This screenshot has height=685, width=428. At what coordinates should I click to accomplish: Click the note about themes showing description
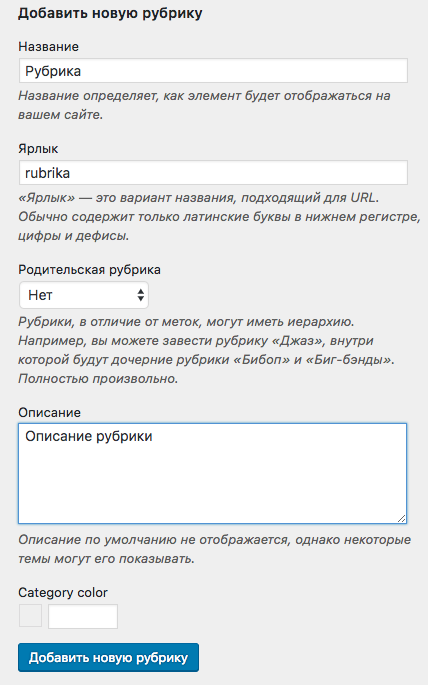[x=214, y=549]
